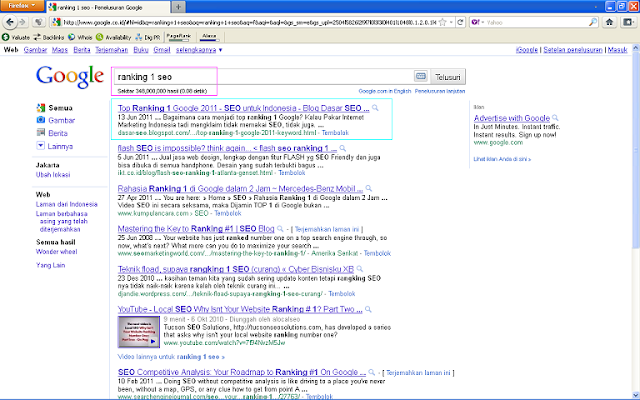
Task: Go to the Firefox home page icon
Action: click(x=609, y=22)
